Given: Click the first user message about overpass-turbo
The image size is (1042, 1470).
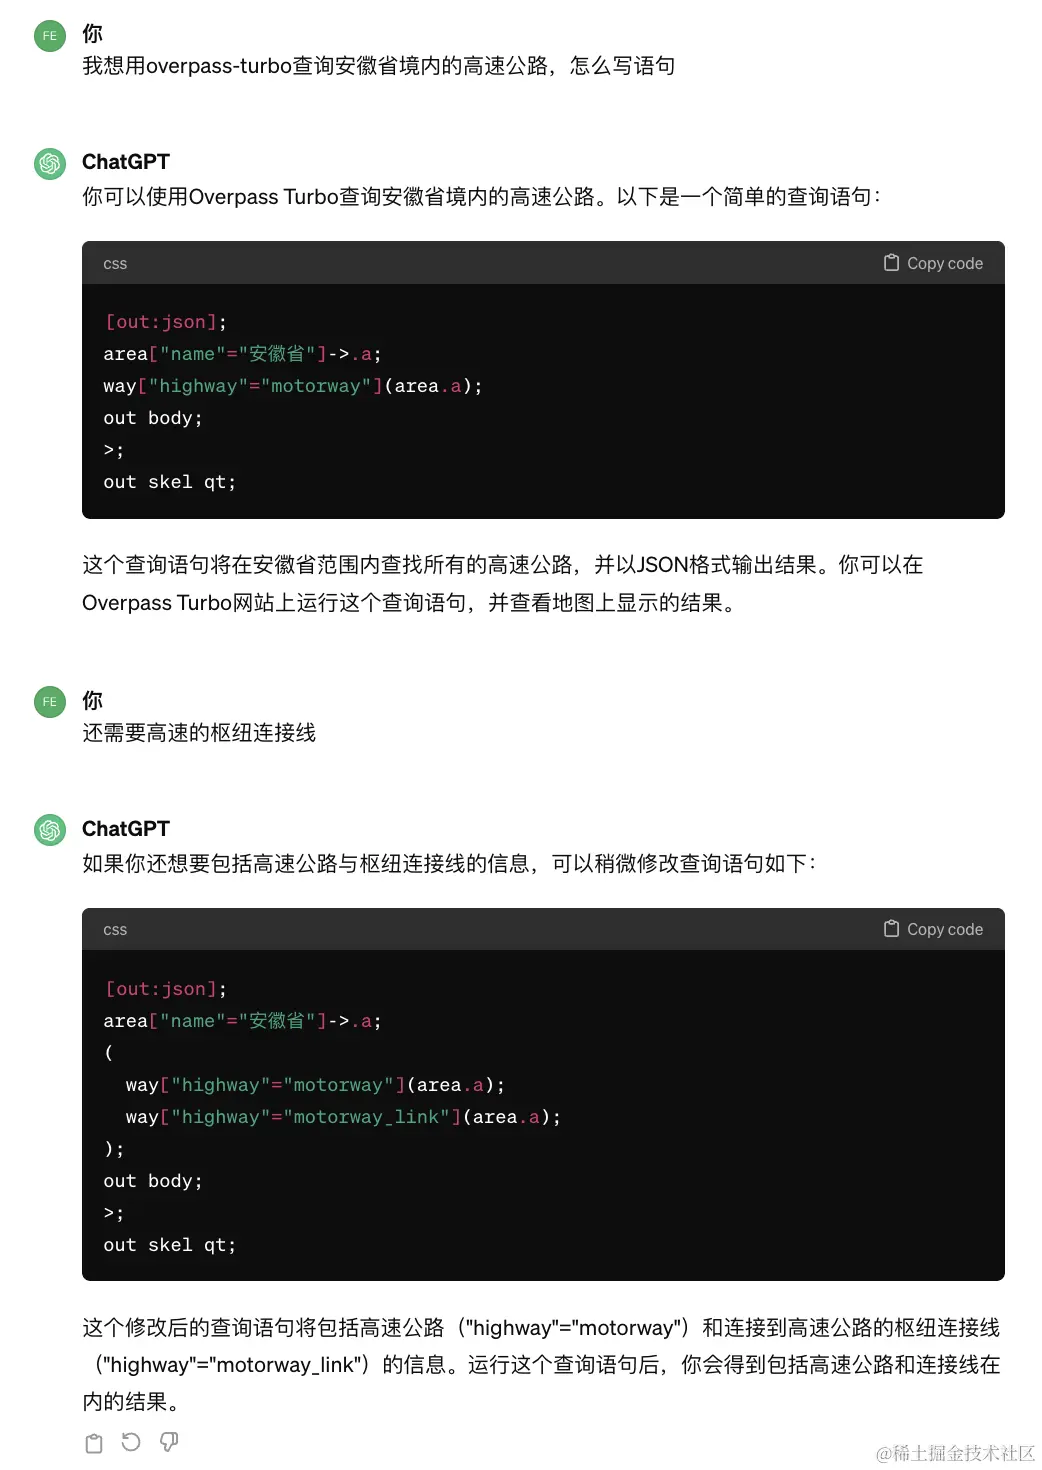Looking at the screenshot, I should [378, 66].
